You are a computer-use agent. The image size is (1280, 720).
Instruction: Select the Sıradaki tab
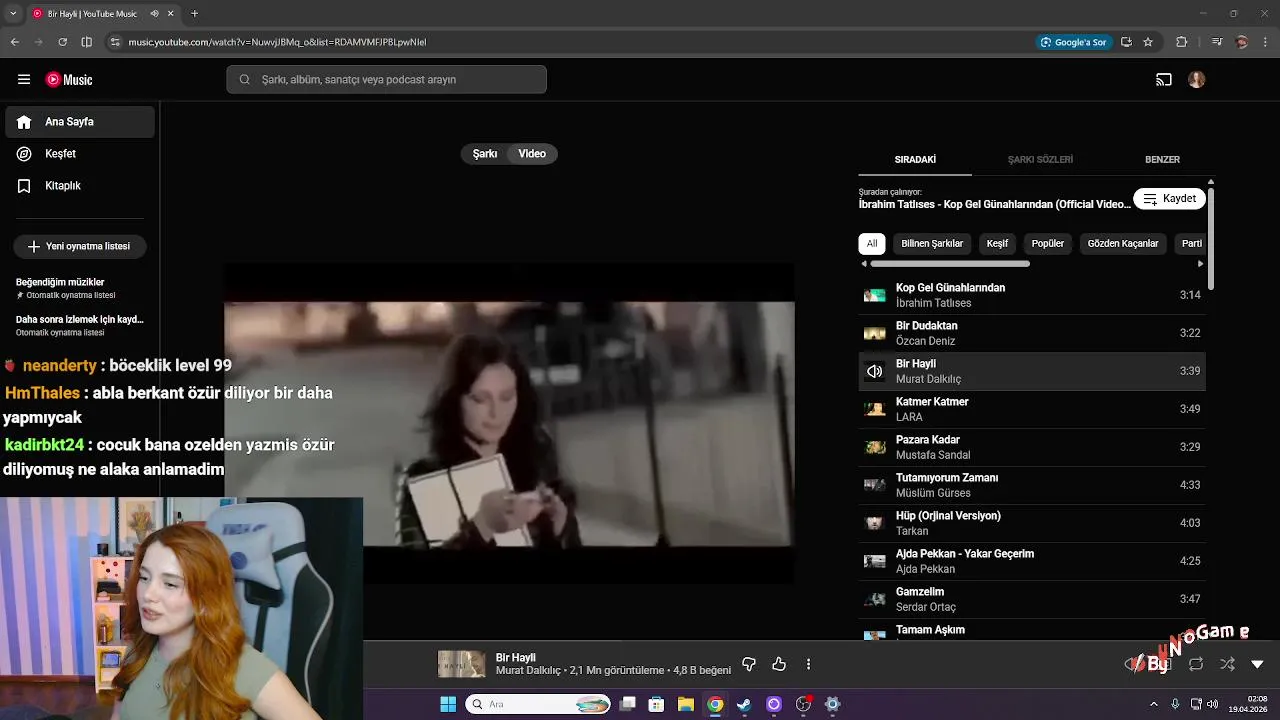click(x=915, y=160)
